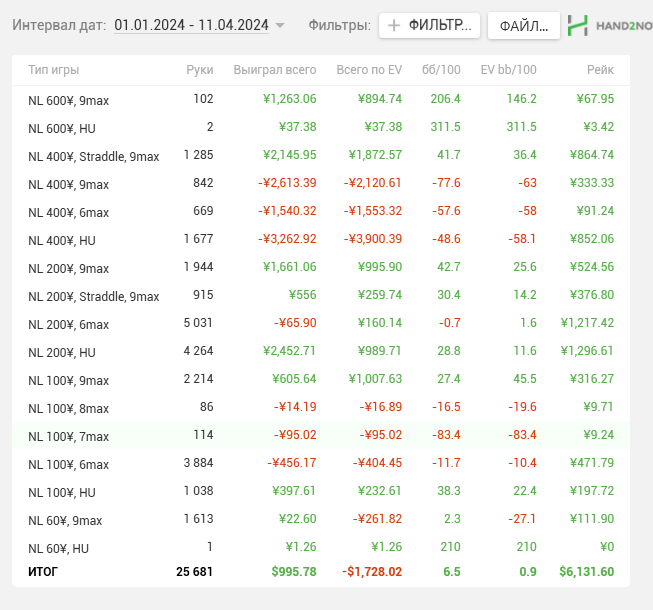Open the date interval dropdown arrow

[x=280, y=26]
